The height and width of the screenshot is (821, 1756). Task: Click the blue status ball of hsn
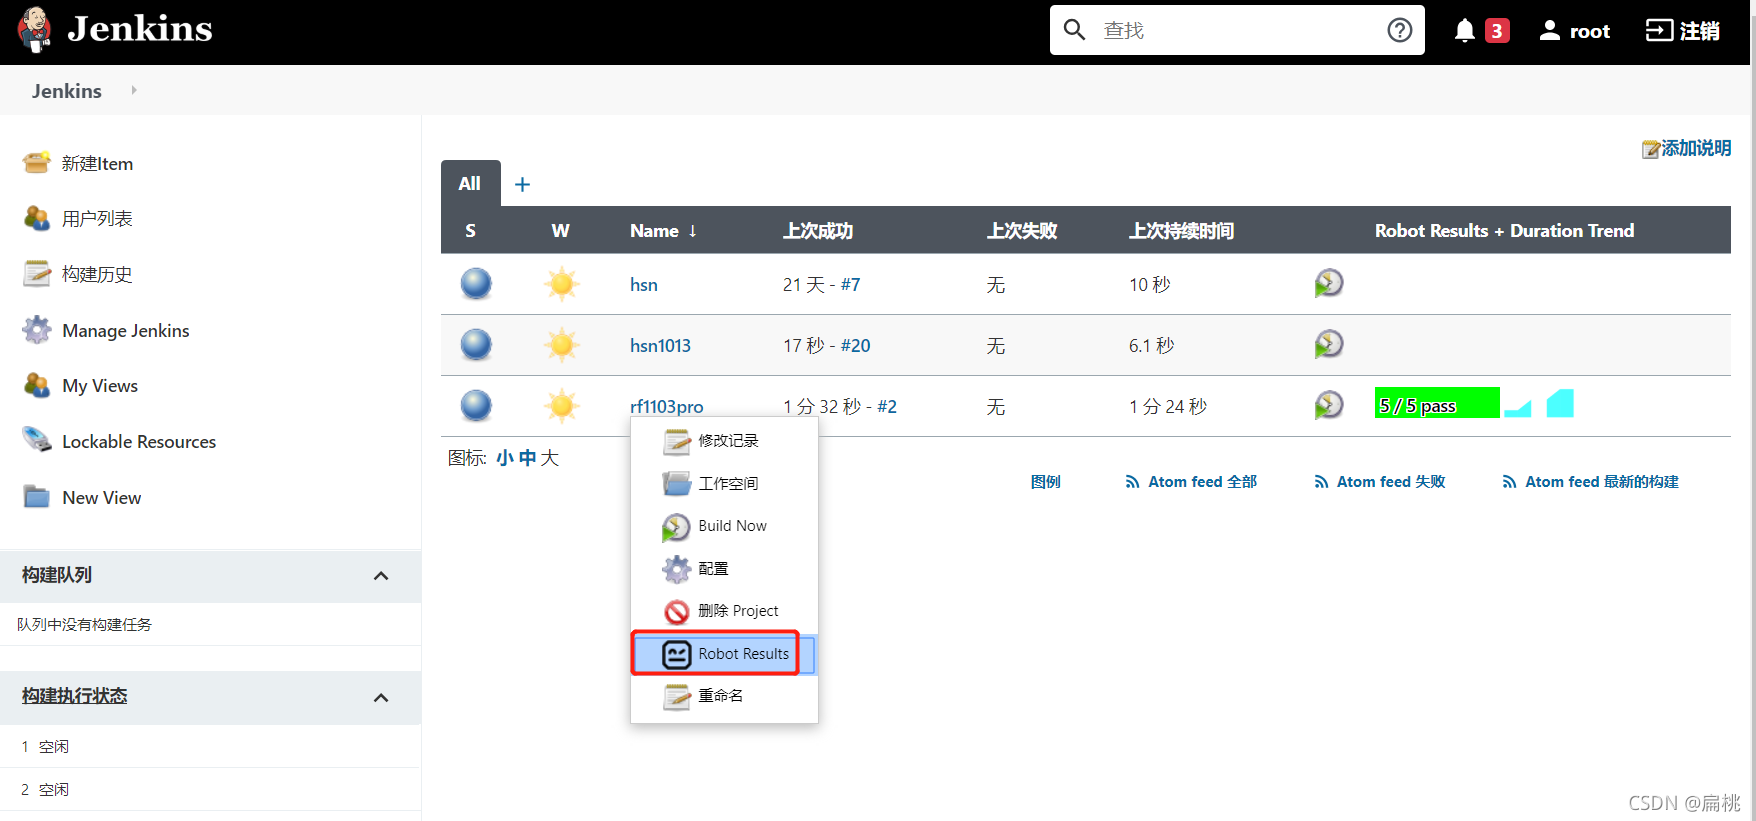tap(476, 284)
